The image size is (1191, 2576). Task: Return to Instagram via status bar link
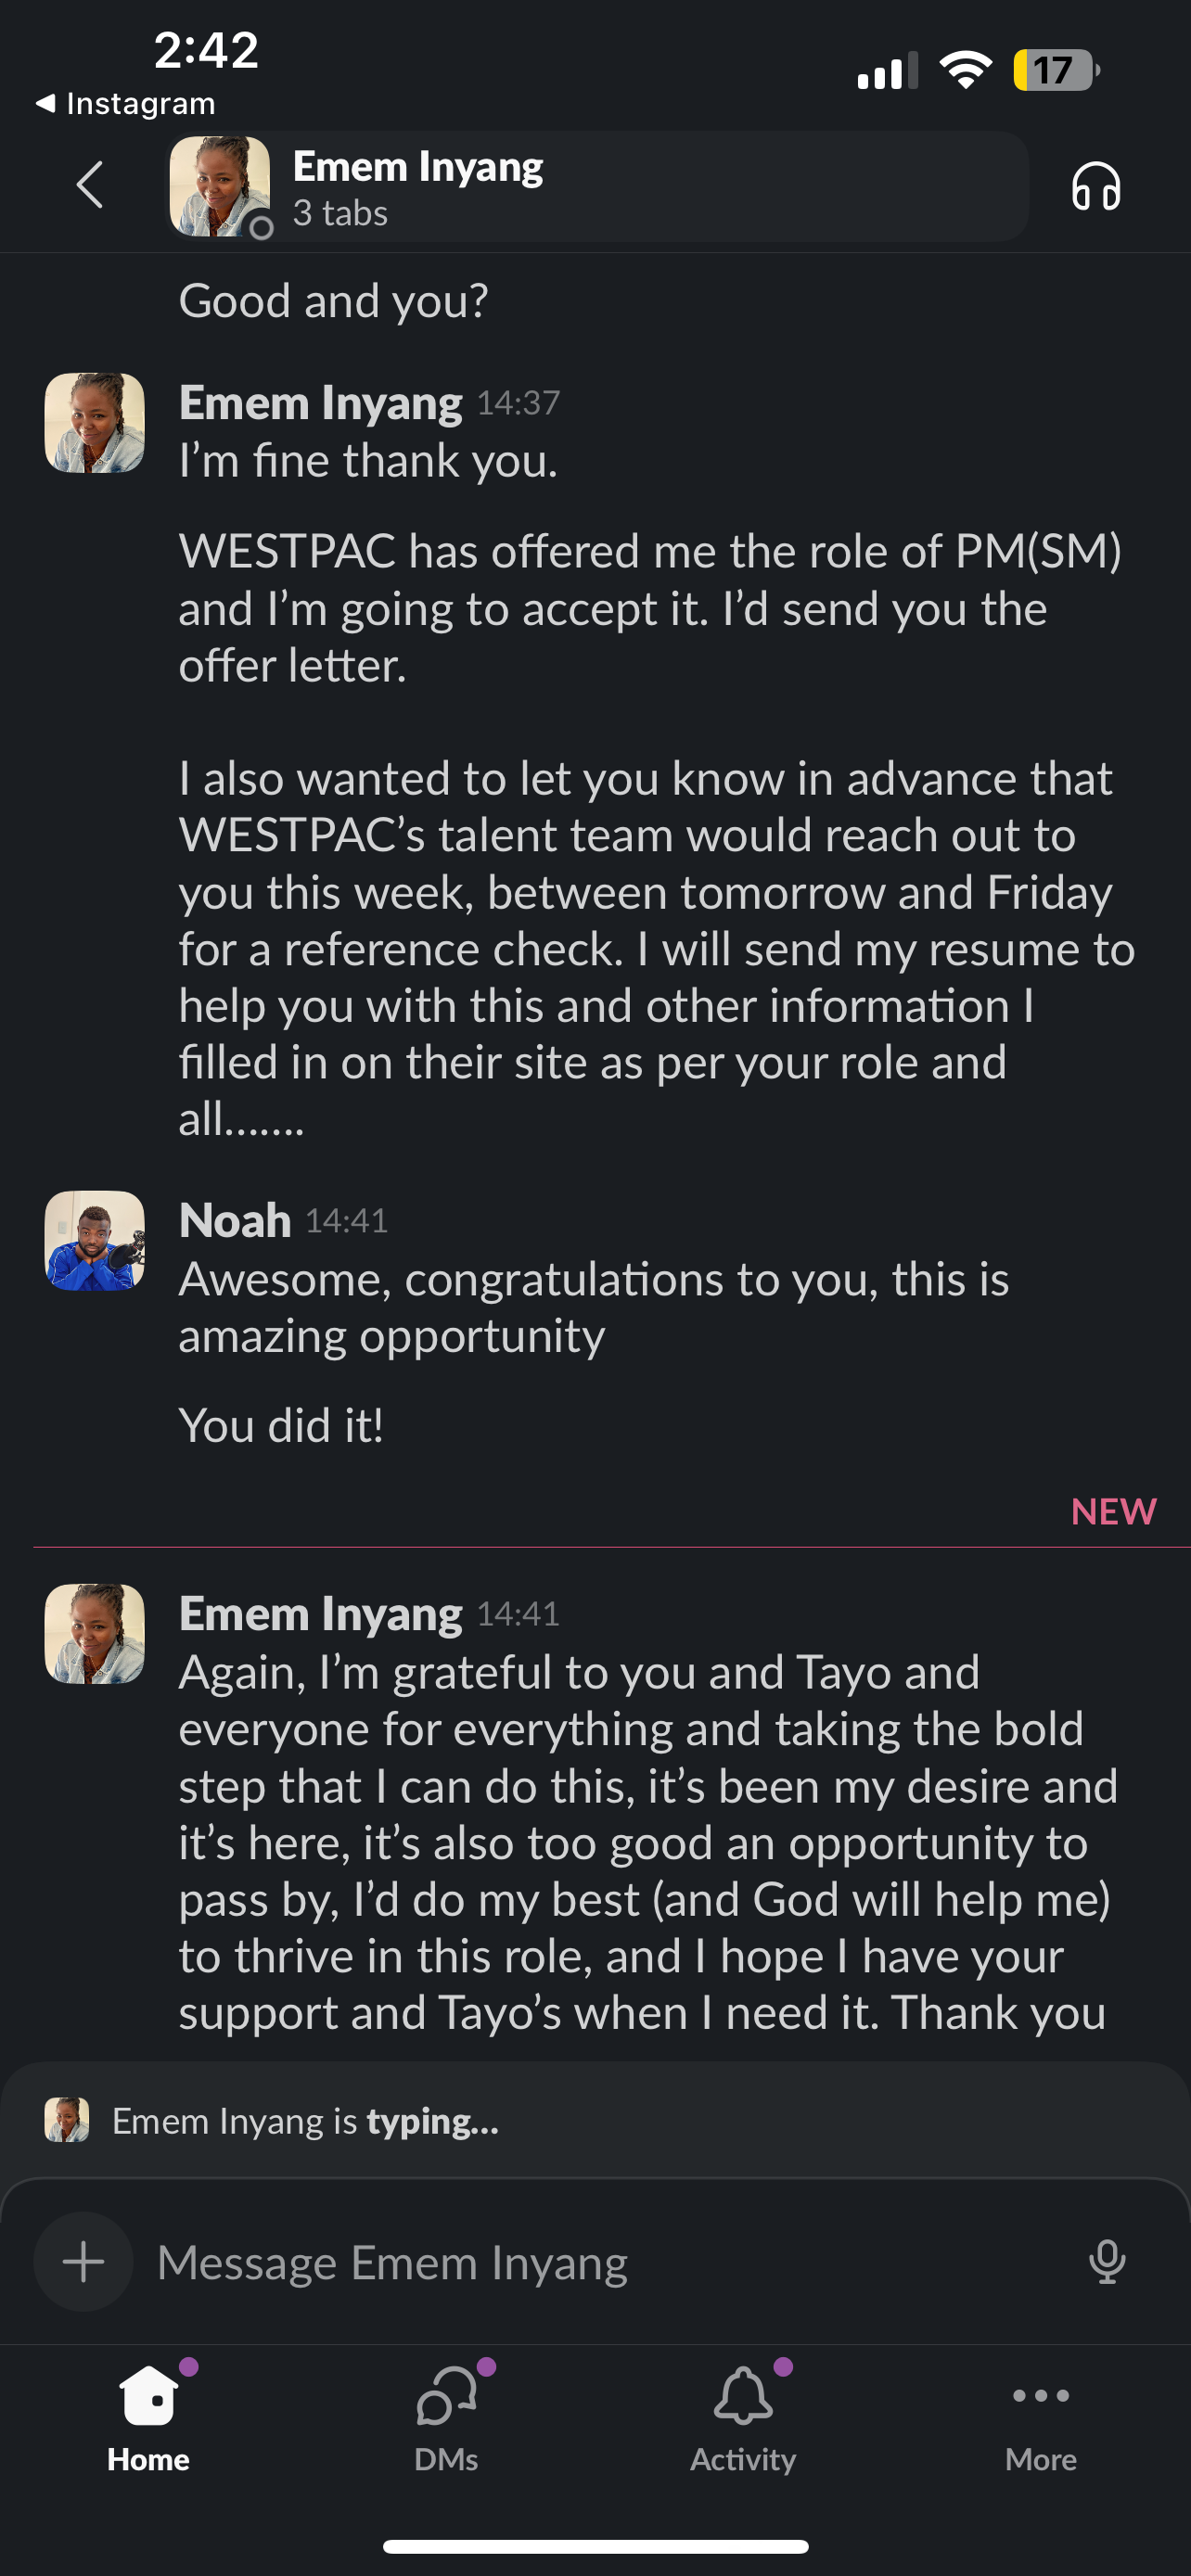[125, 103]
